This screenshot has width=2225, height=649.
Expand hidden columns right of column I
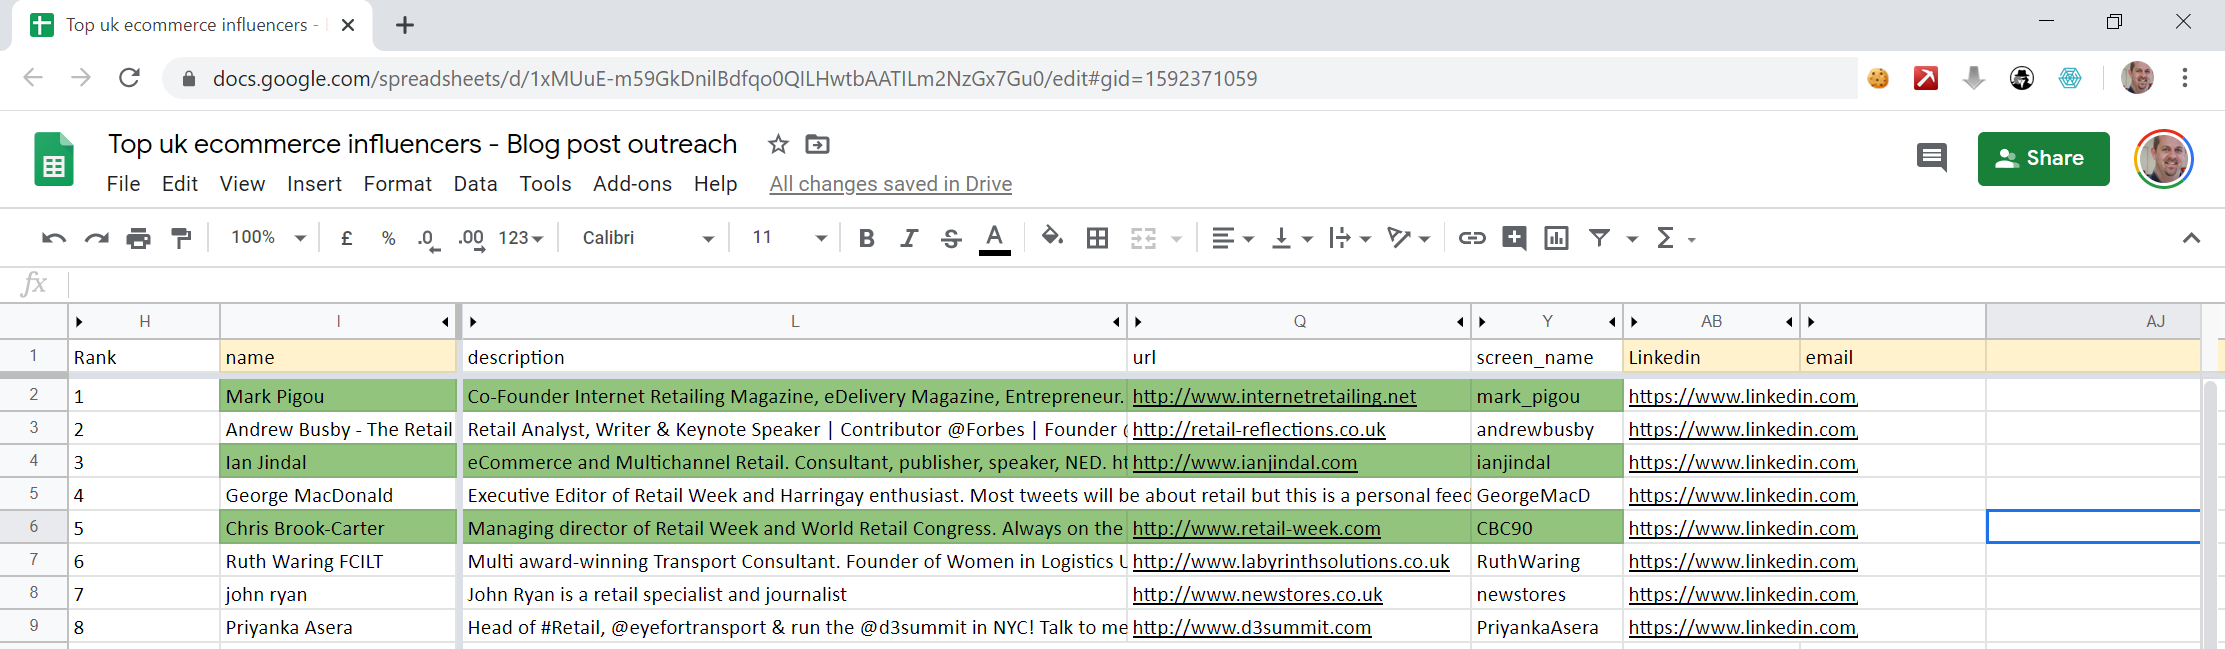pos(445,322)
